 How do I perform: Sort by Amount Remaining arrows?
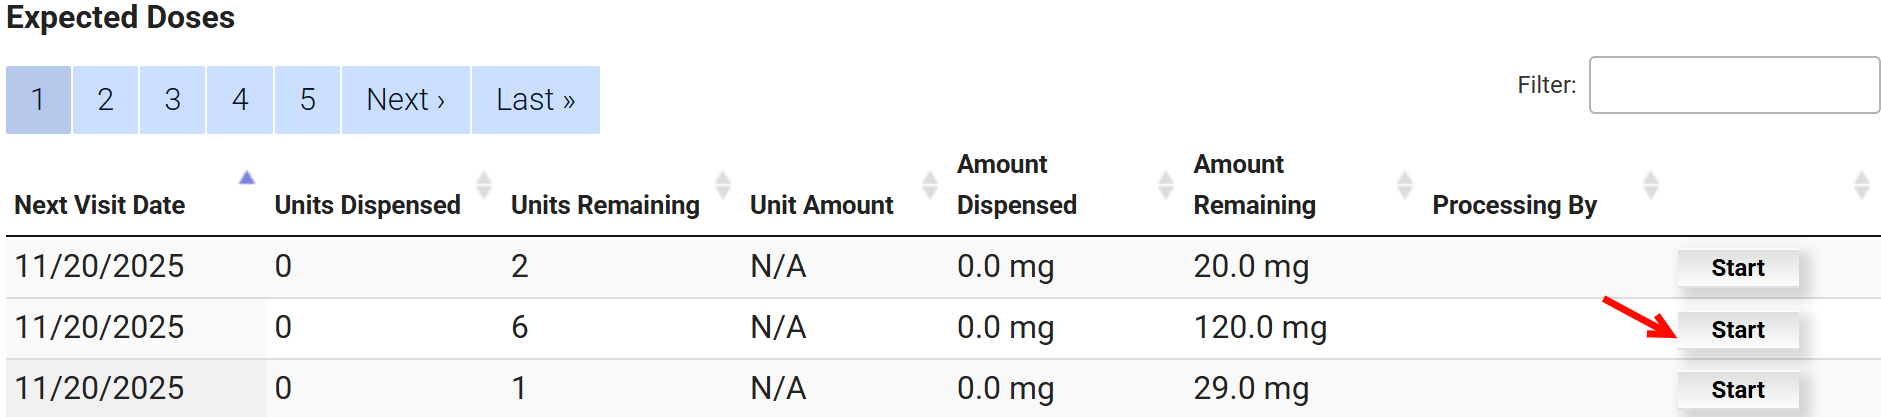[x=1405, y=185]
